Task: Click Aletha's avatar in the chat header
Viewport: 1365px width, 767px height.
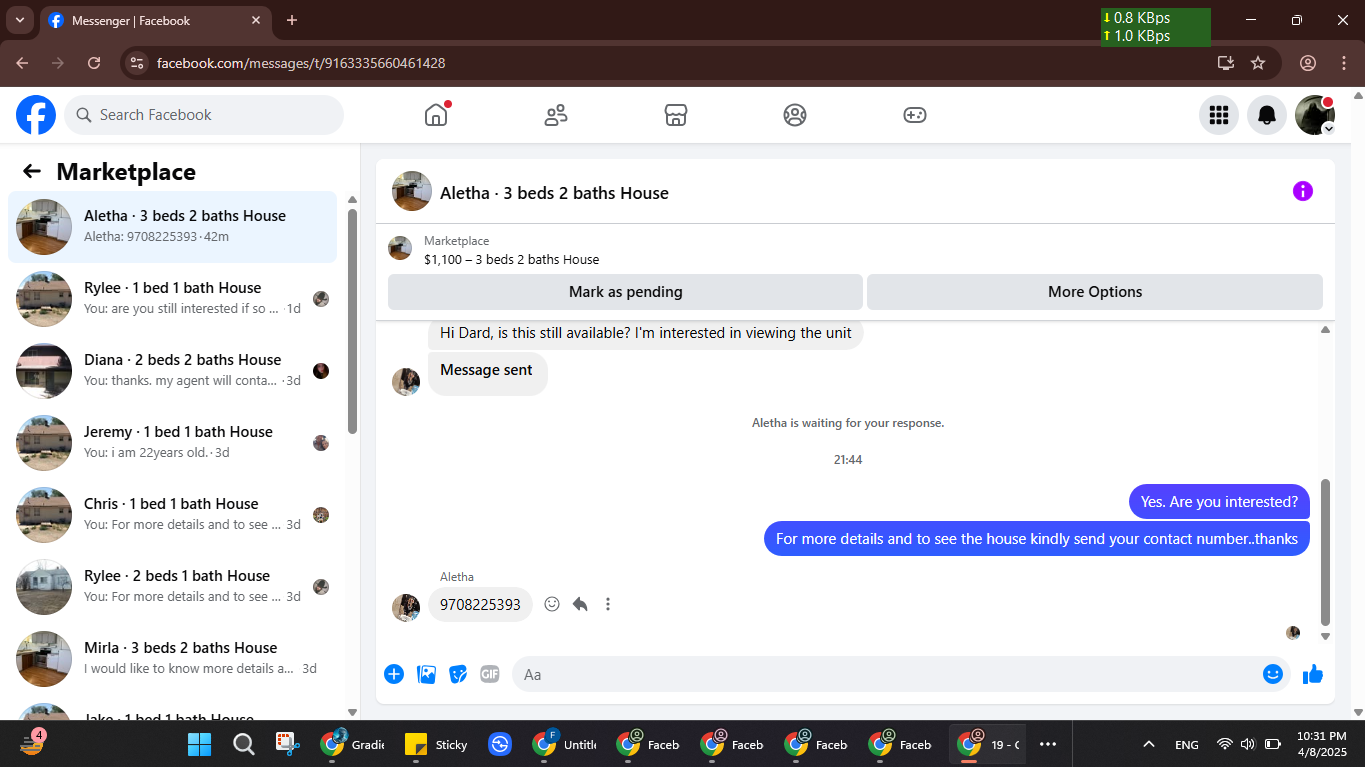Action: click(x=412, y=191)
